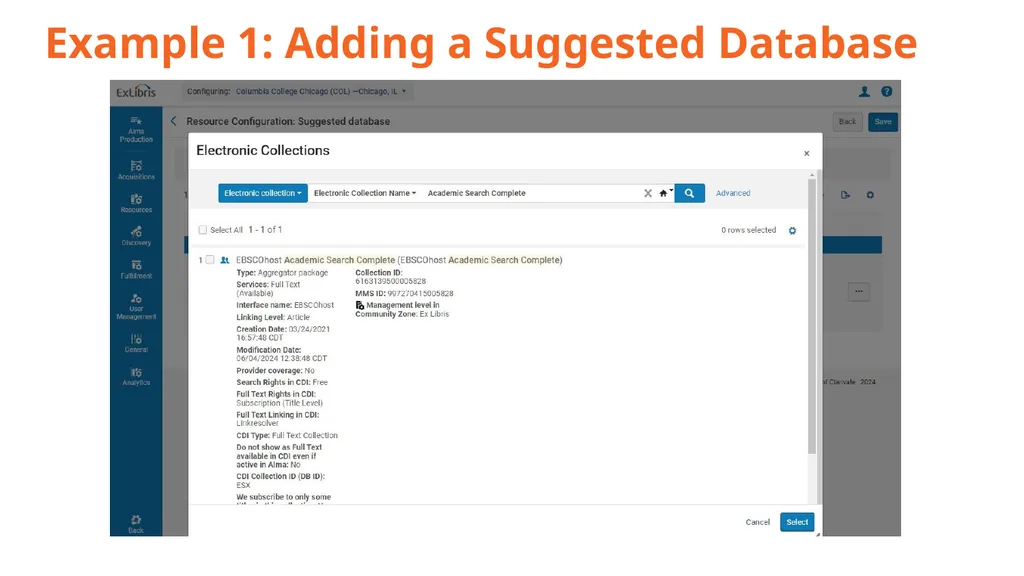Click the ExLibris logo
The height and width of the screenshot is (576, 1024).
click(x=136, y=91)
